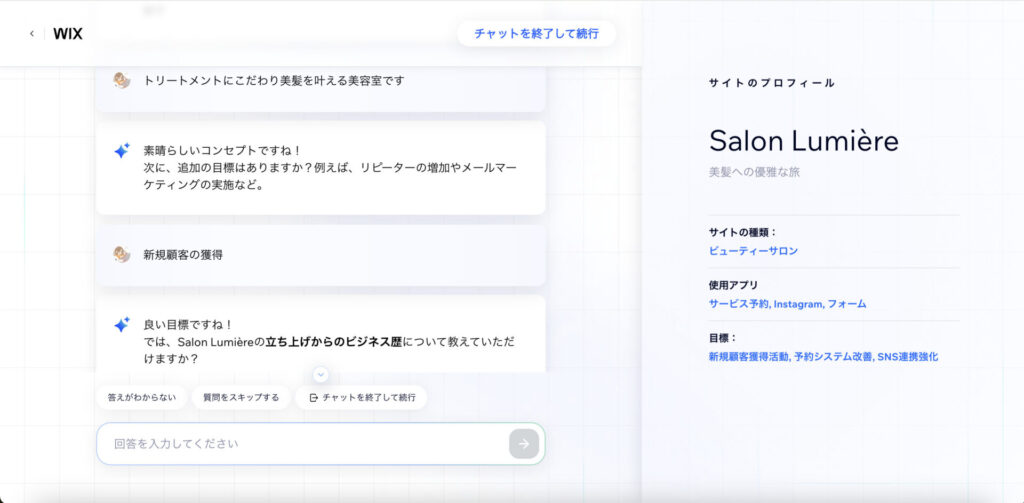The image size is (1024, 503).
Task: Click the SNS連携強化 goal link
Action: 907,356
